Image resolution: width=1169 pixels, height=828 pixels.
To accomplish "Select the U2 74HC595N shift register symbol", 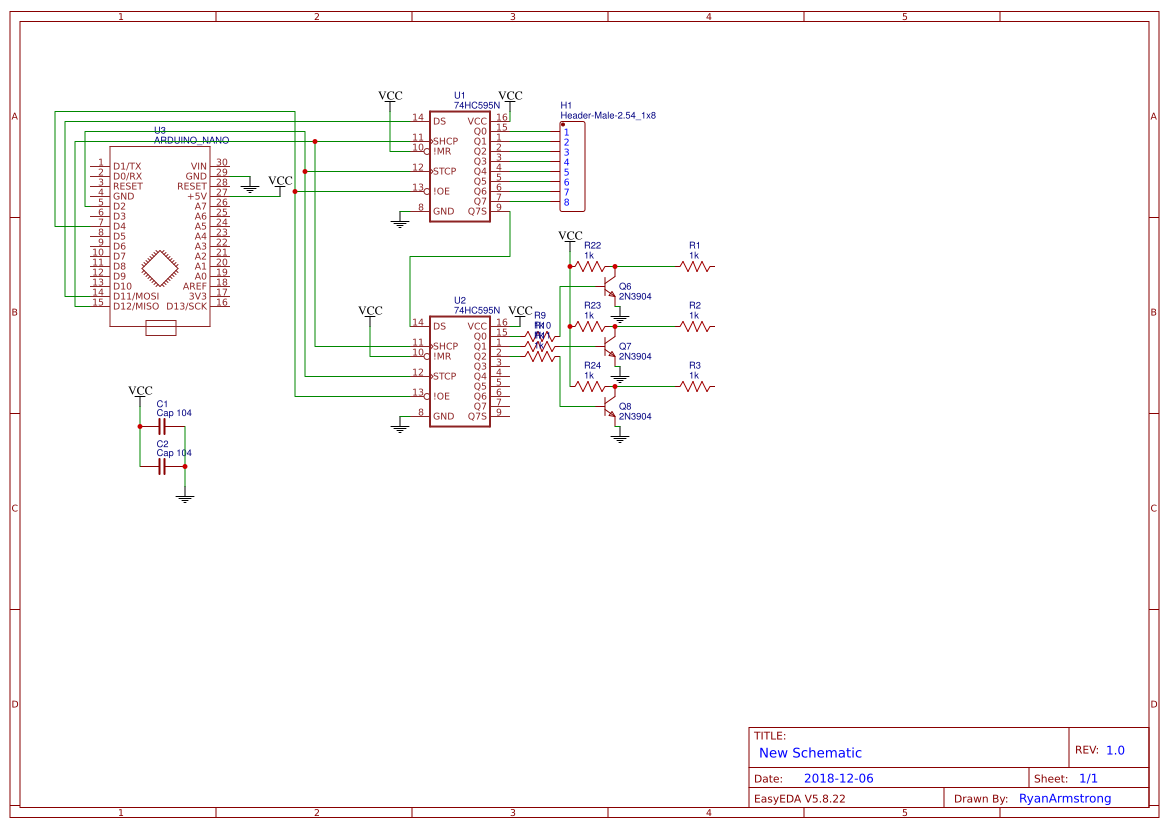I will (x=460, y=370).
